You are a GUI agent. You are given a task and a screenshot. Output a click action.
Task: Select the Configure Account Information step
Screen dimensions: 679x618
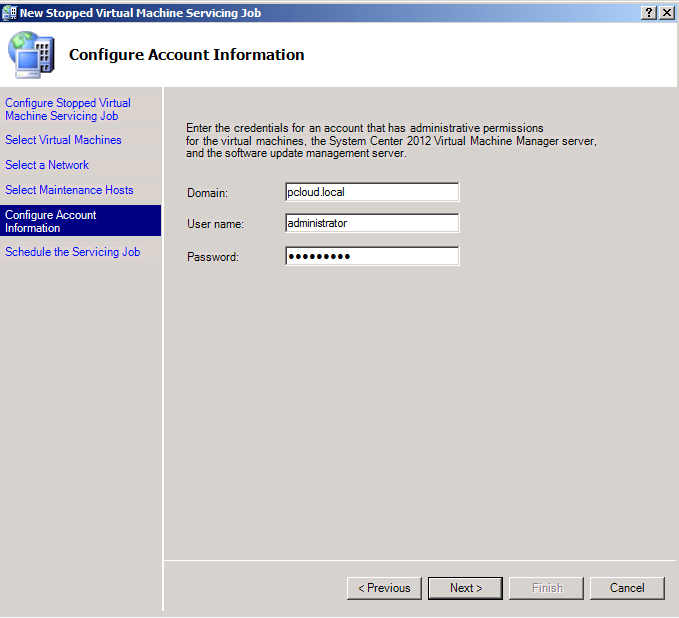point(81,221)
